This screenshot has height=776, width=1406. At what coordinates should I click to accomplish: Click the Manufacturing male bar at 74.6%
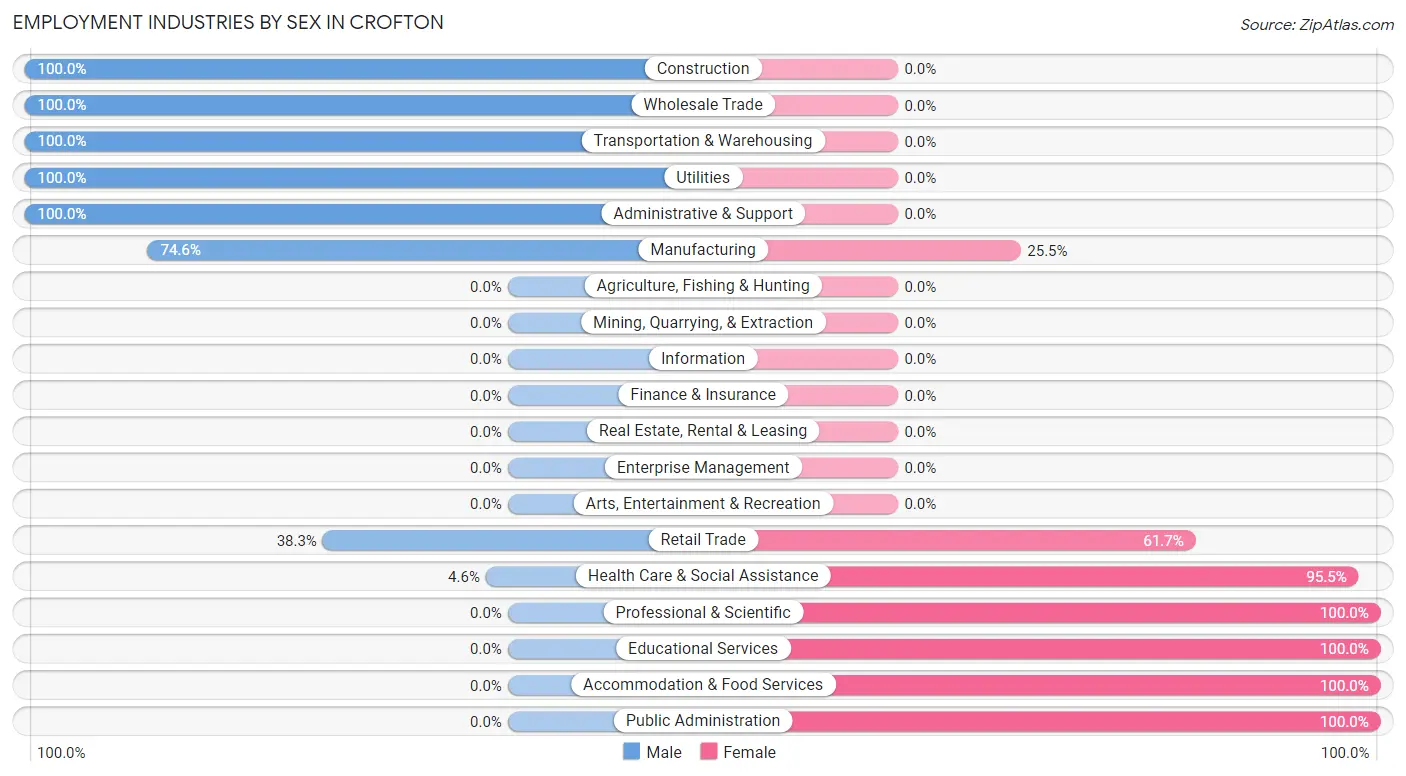pos(400,250)
